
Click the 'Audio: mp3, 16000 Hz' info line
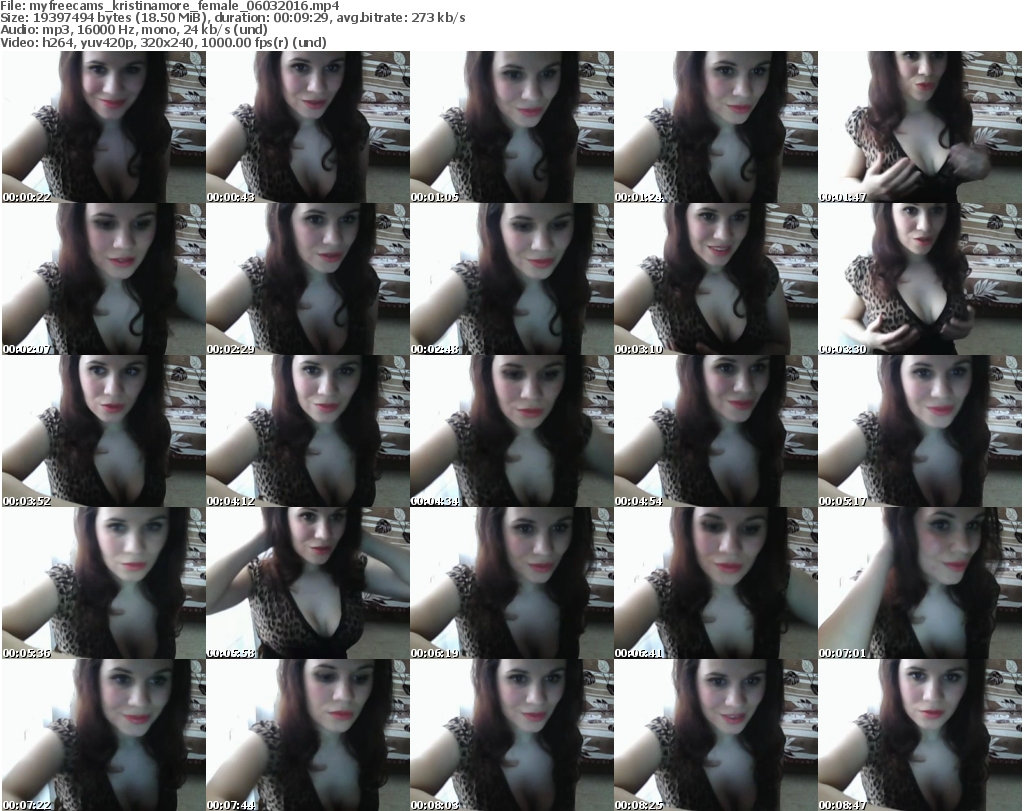click(x=134, y=30)
